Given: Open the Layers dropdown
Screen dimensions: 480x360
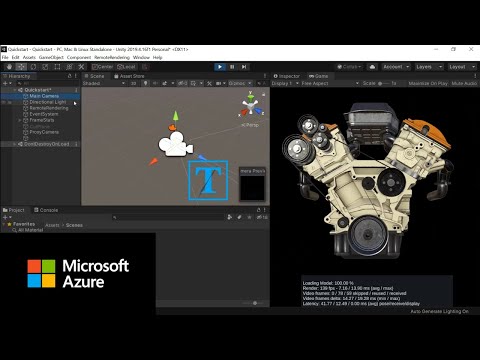Looking at the screenshot, I should pyautogui.click(x=429, y=67).
